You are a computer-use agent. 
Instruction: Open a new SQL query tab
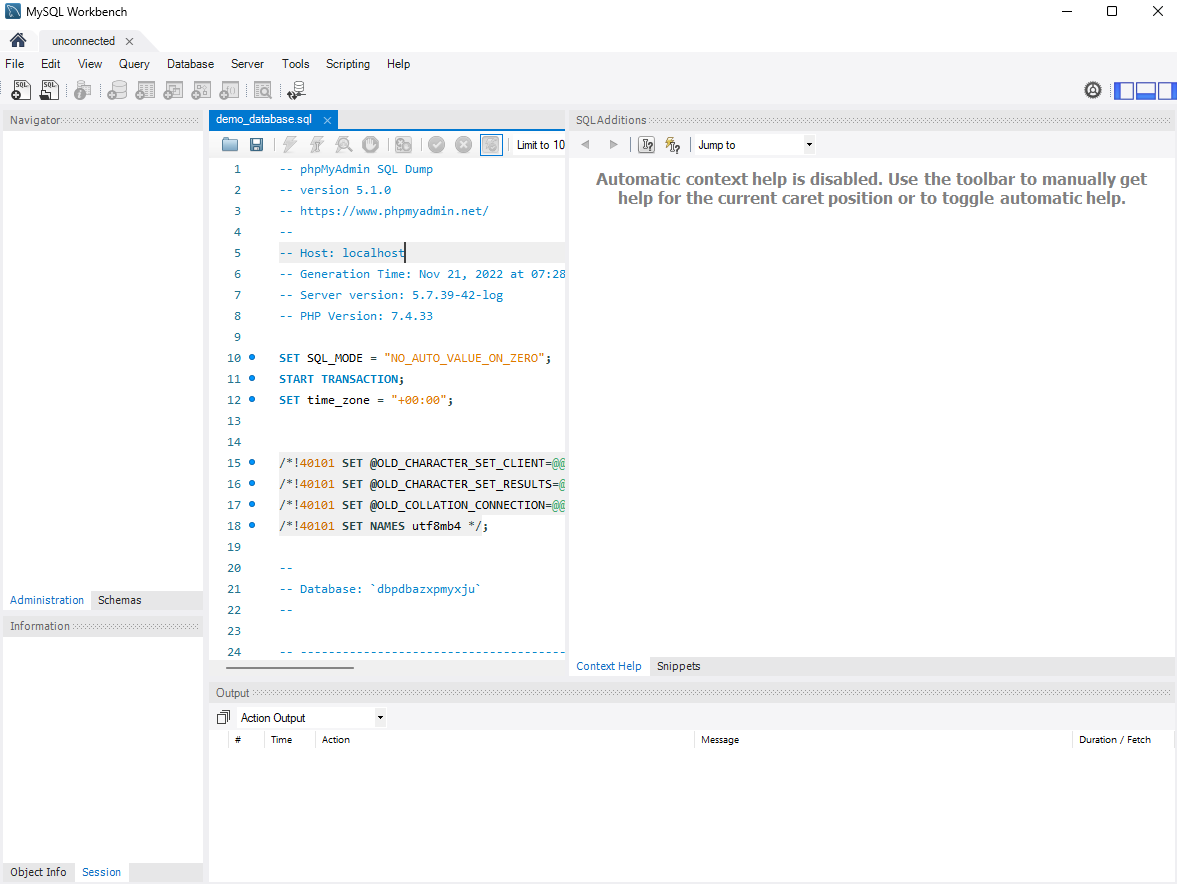click(20, 90)
